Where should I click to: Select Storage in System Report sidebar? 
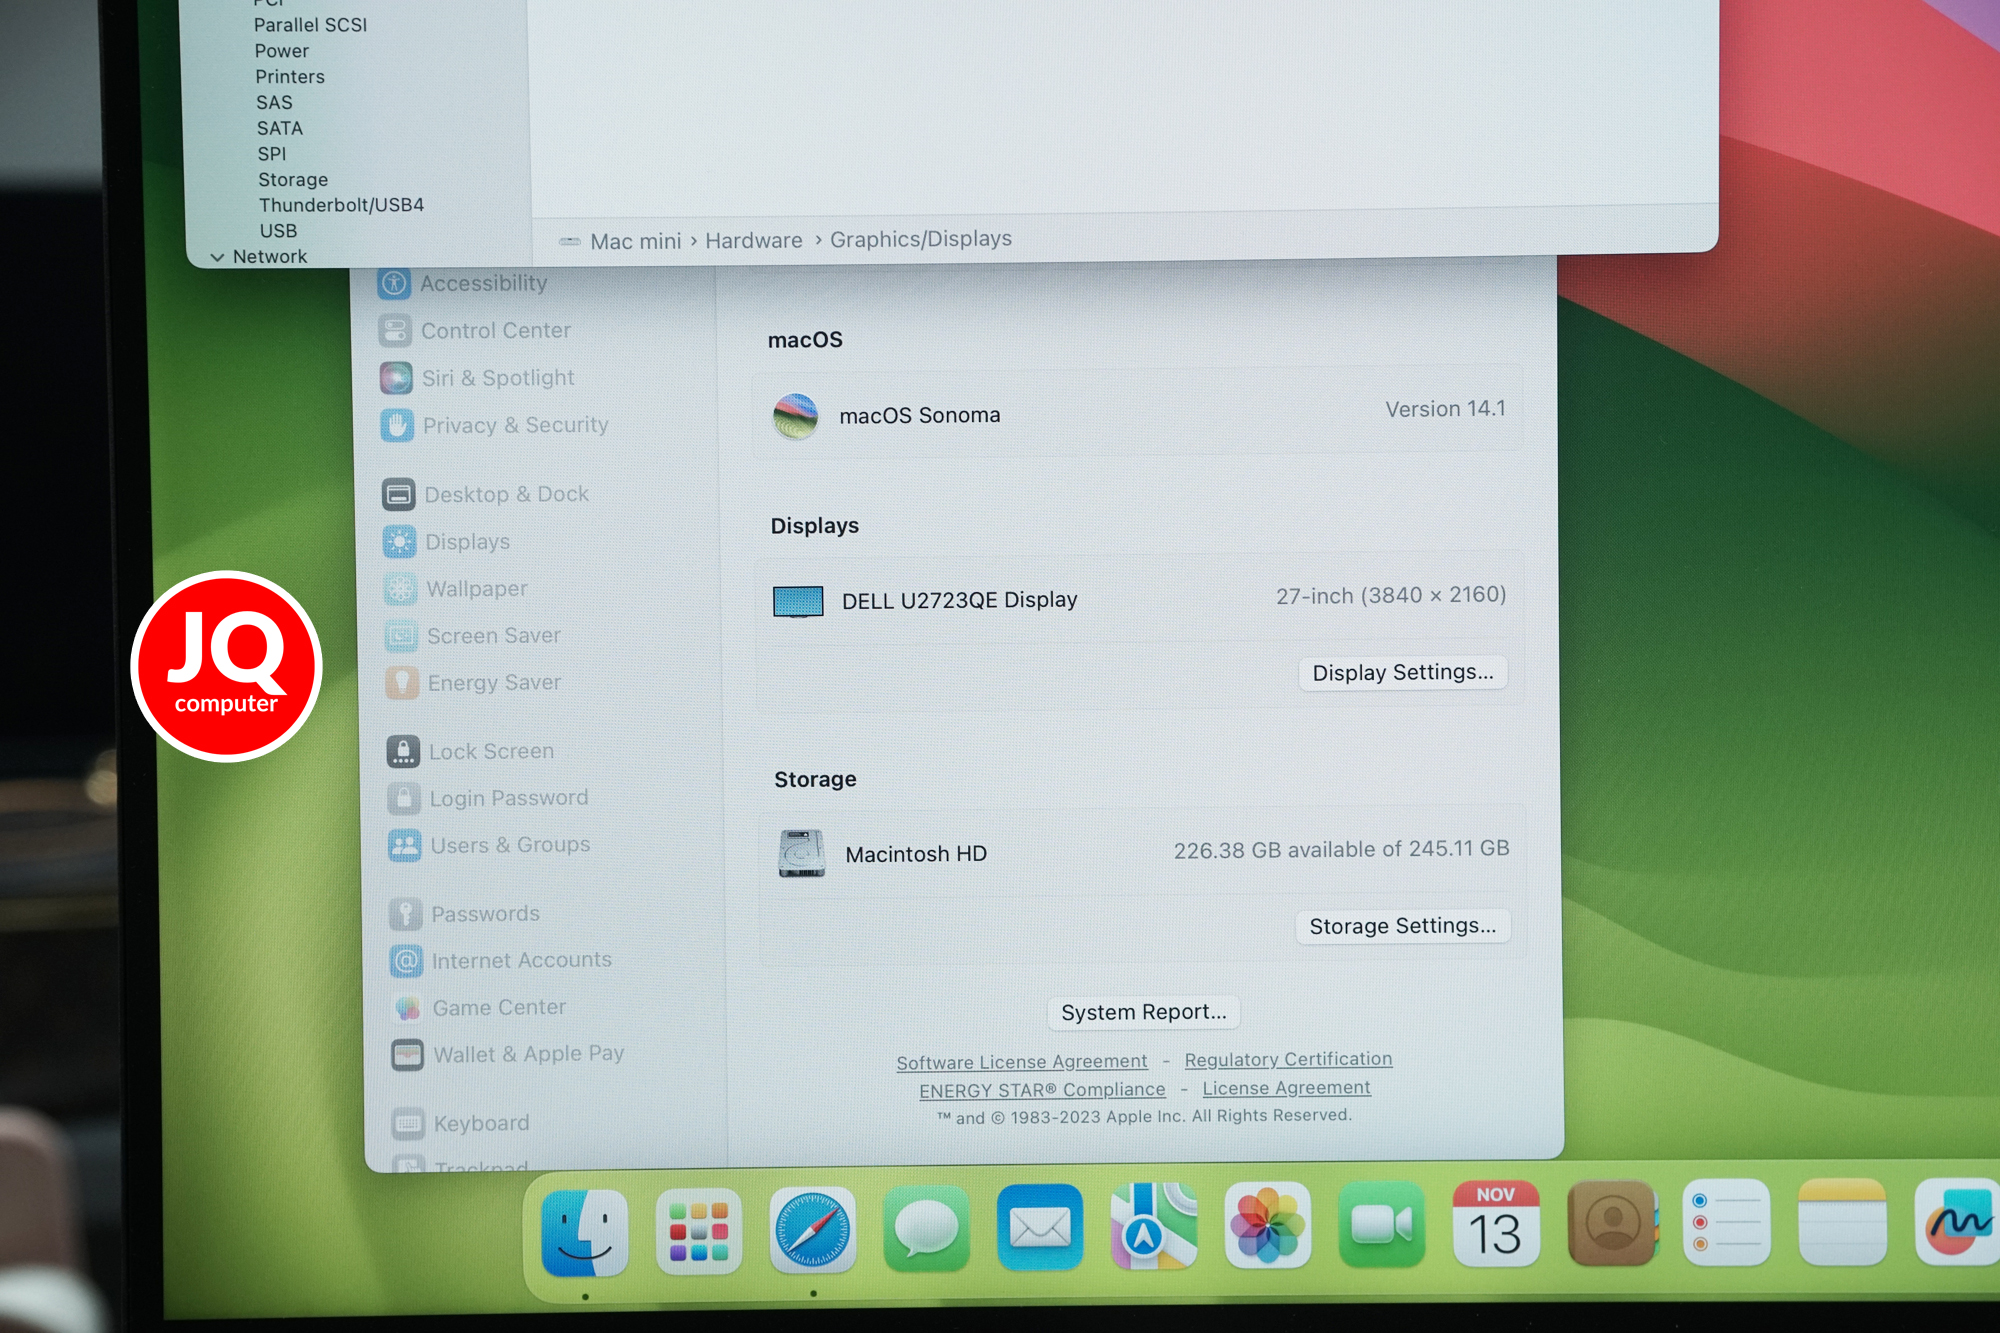[292, 180]
